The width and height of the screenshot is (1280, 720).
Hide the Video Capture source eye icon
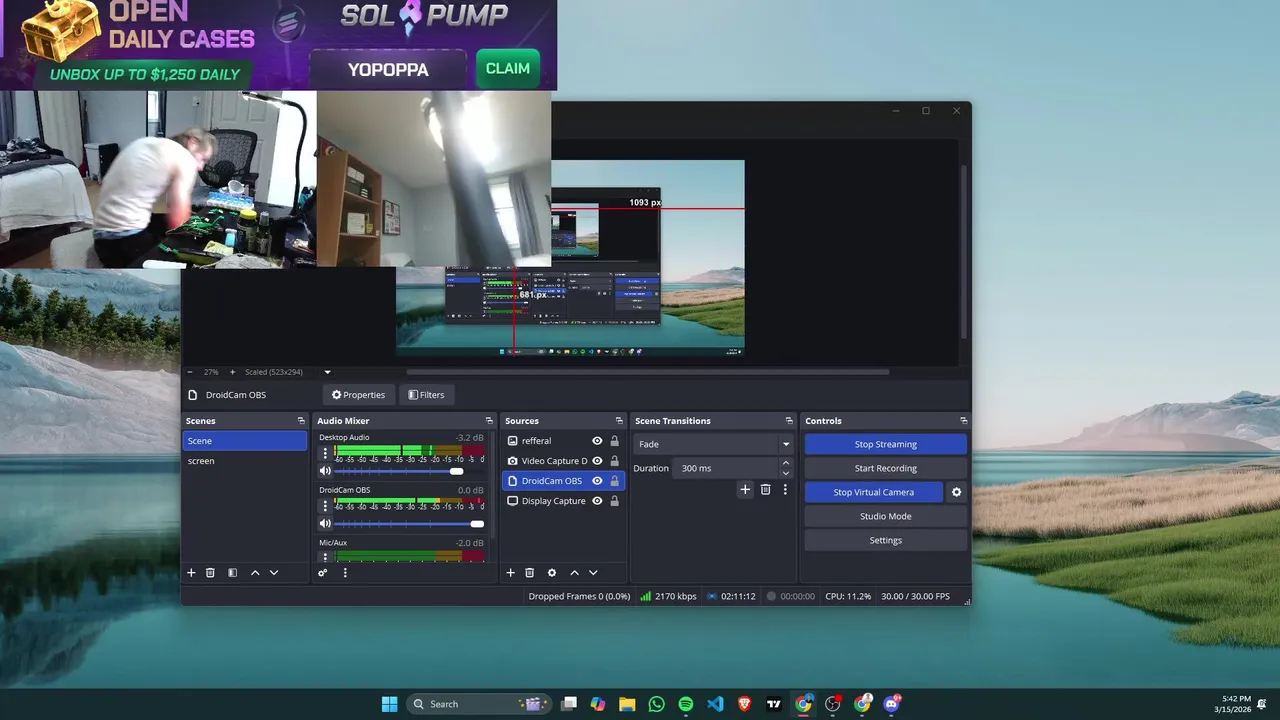pyautogui.click(x=597, y=461)
